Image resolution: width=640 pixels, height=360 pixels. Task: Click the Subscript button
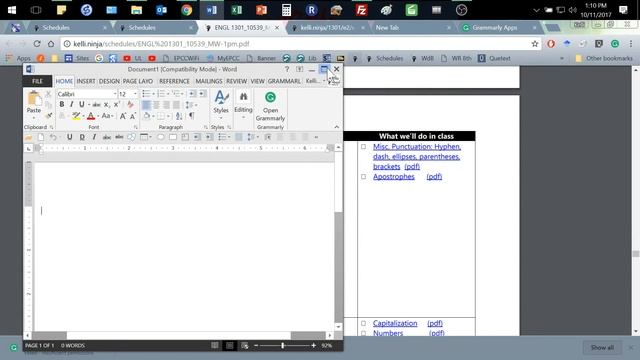click(x=107, y=105)
